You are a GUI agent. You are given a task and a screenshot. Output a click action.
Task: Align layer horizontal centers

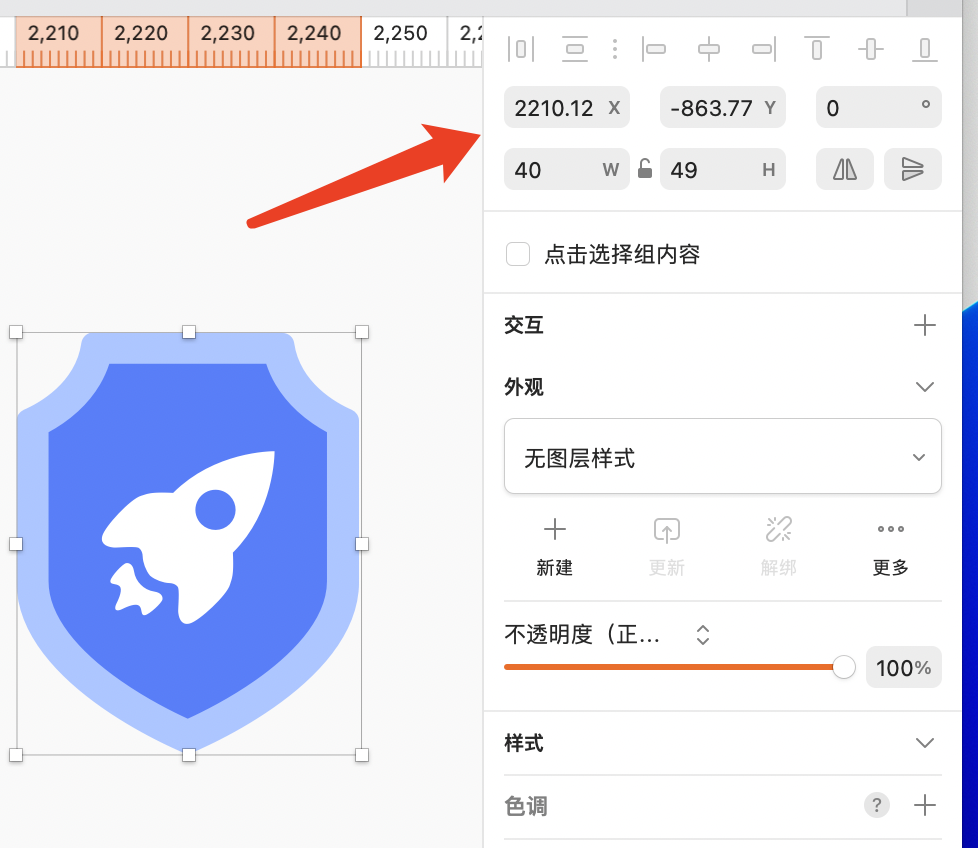709,48
